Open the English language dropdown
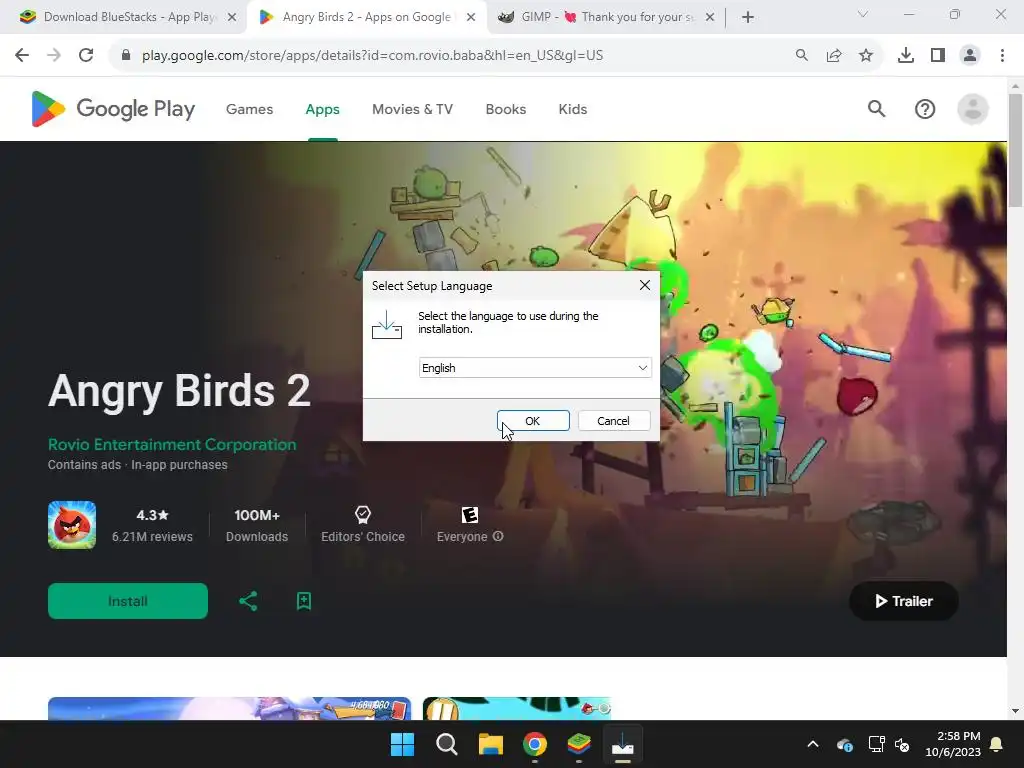Viewport: 1024px width, 768px height. [x=535, y=368]
